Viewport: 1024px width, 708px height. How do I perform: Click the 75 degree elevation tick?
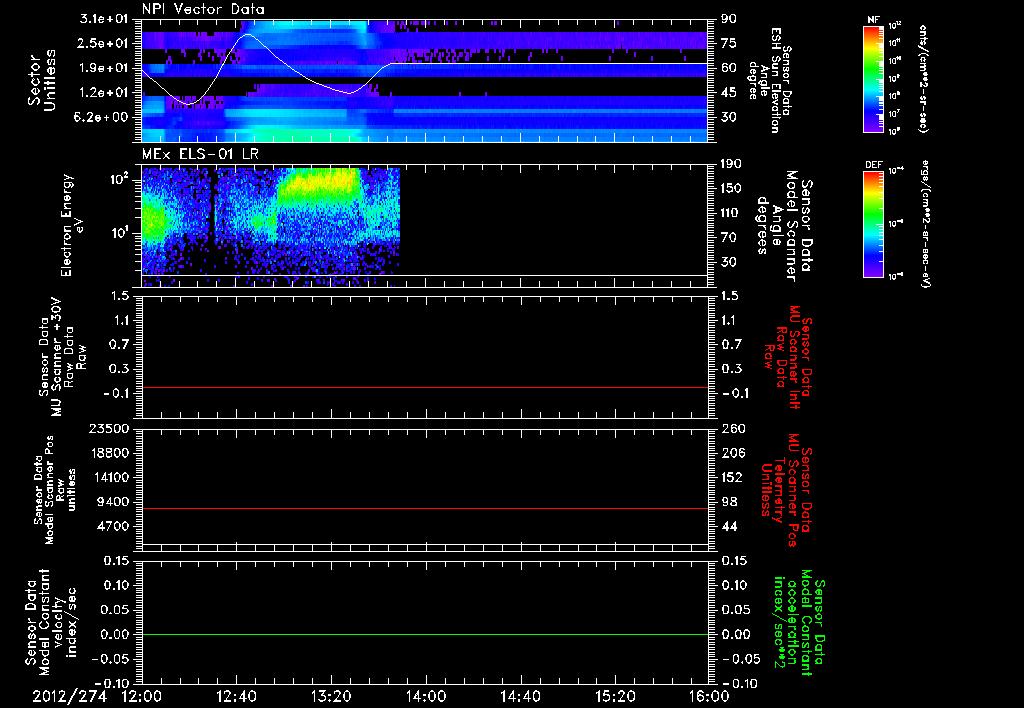(729, 43)
